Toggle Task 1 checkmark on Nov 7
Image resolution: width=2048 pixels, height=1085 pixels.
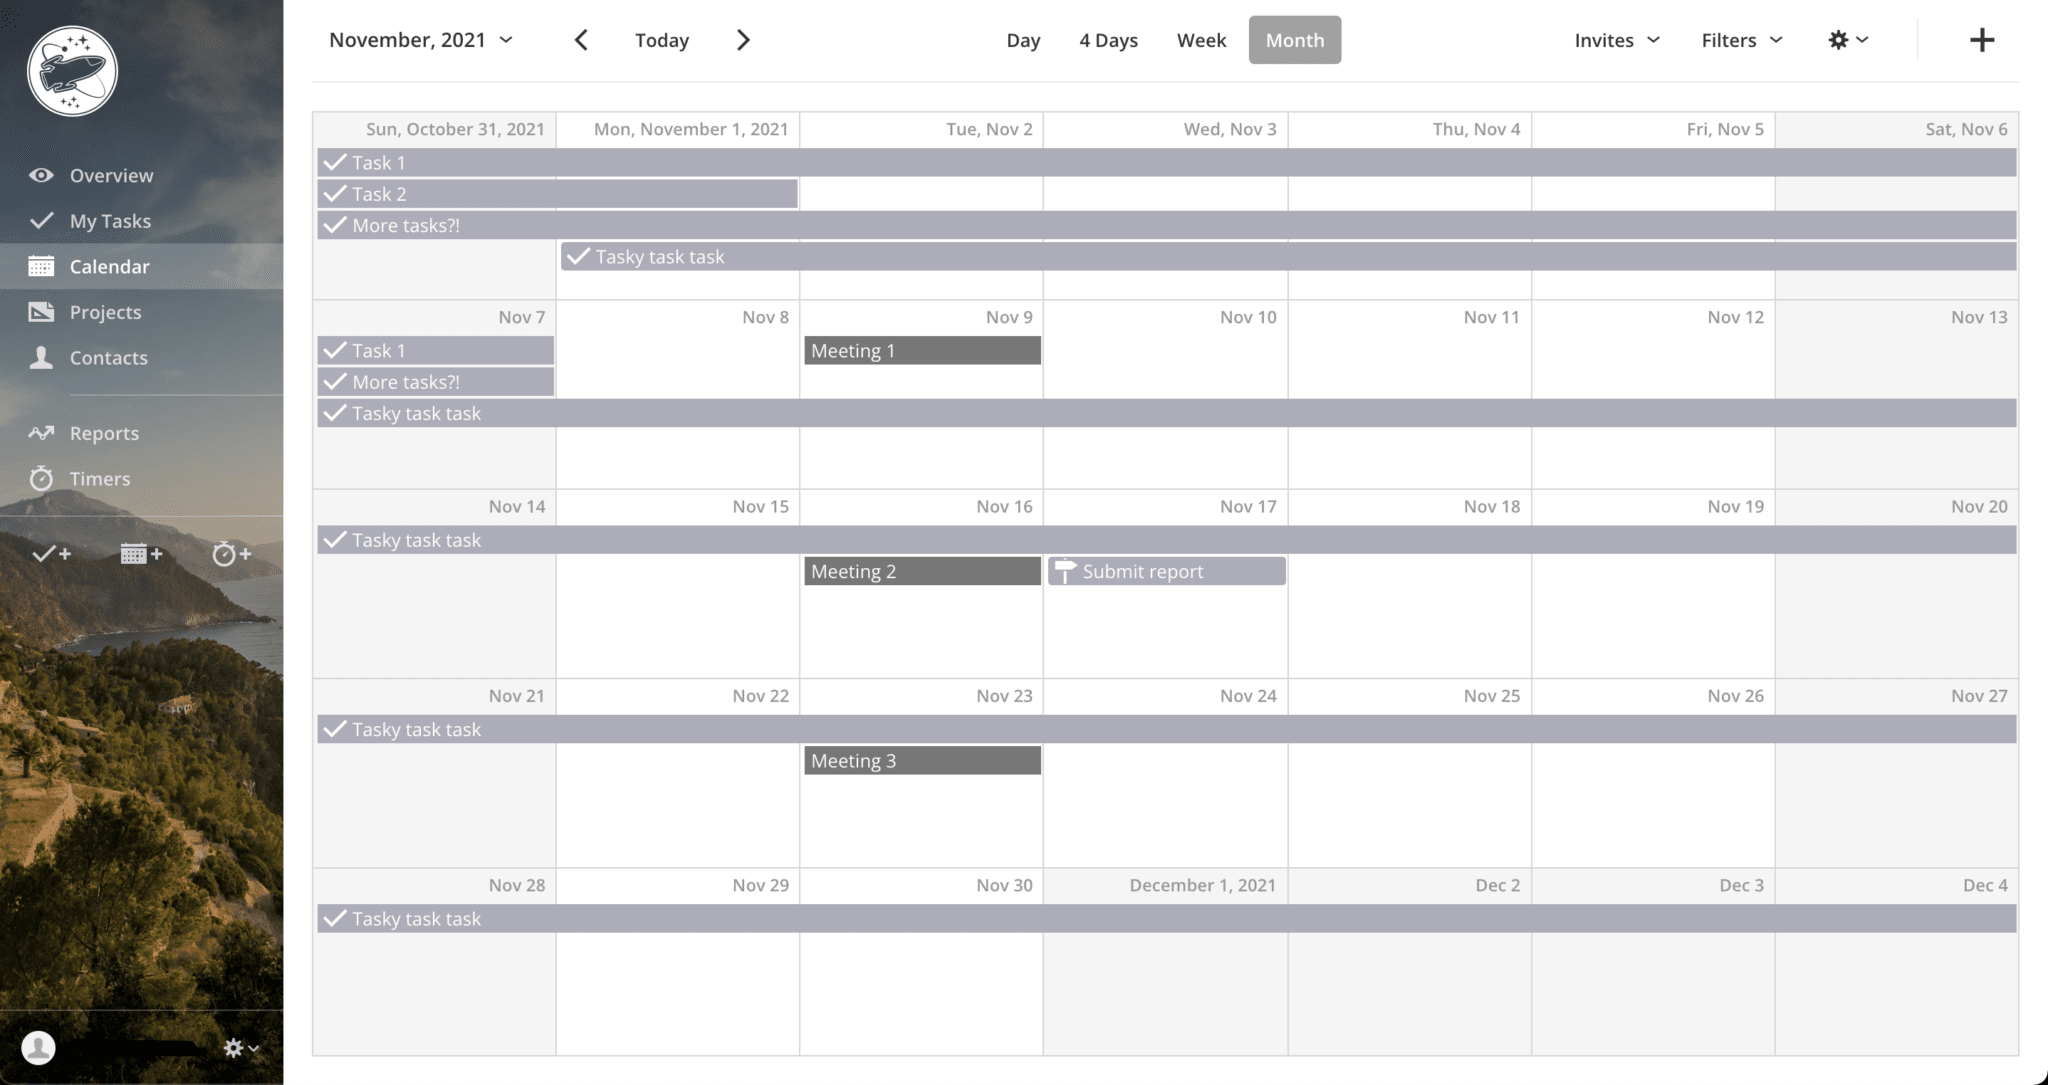click(335, 350)
